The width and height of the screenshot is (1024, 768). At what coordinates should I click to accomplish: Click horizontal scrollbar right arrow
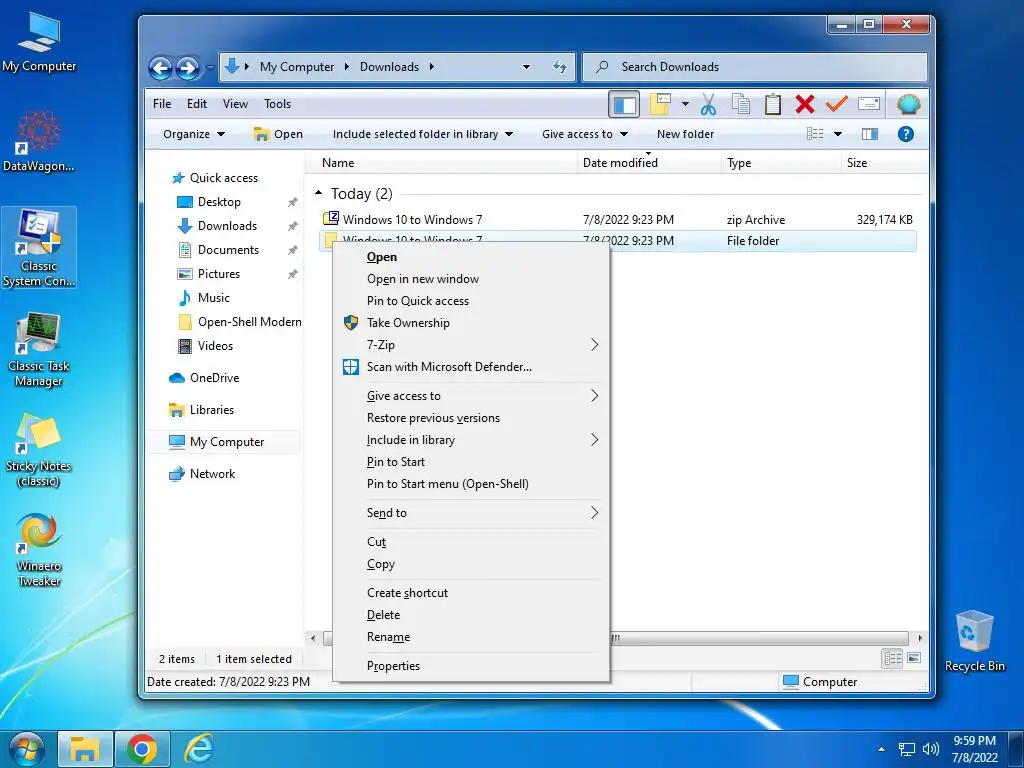pyautogui.click(x=920, y=638)
